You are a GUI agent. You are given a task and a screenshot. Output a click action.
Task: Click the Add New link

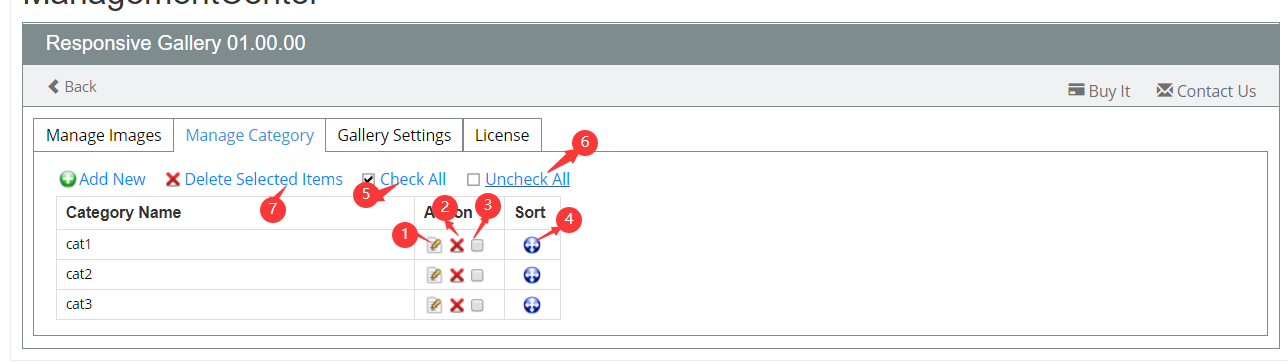click(112, 179)
